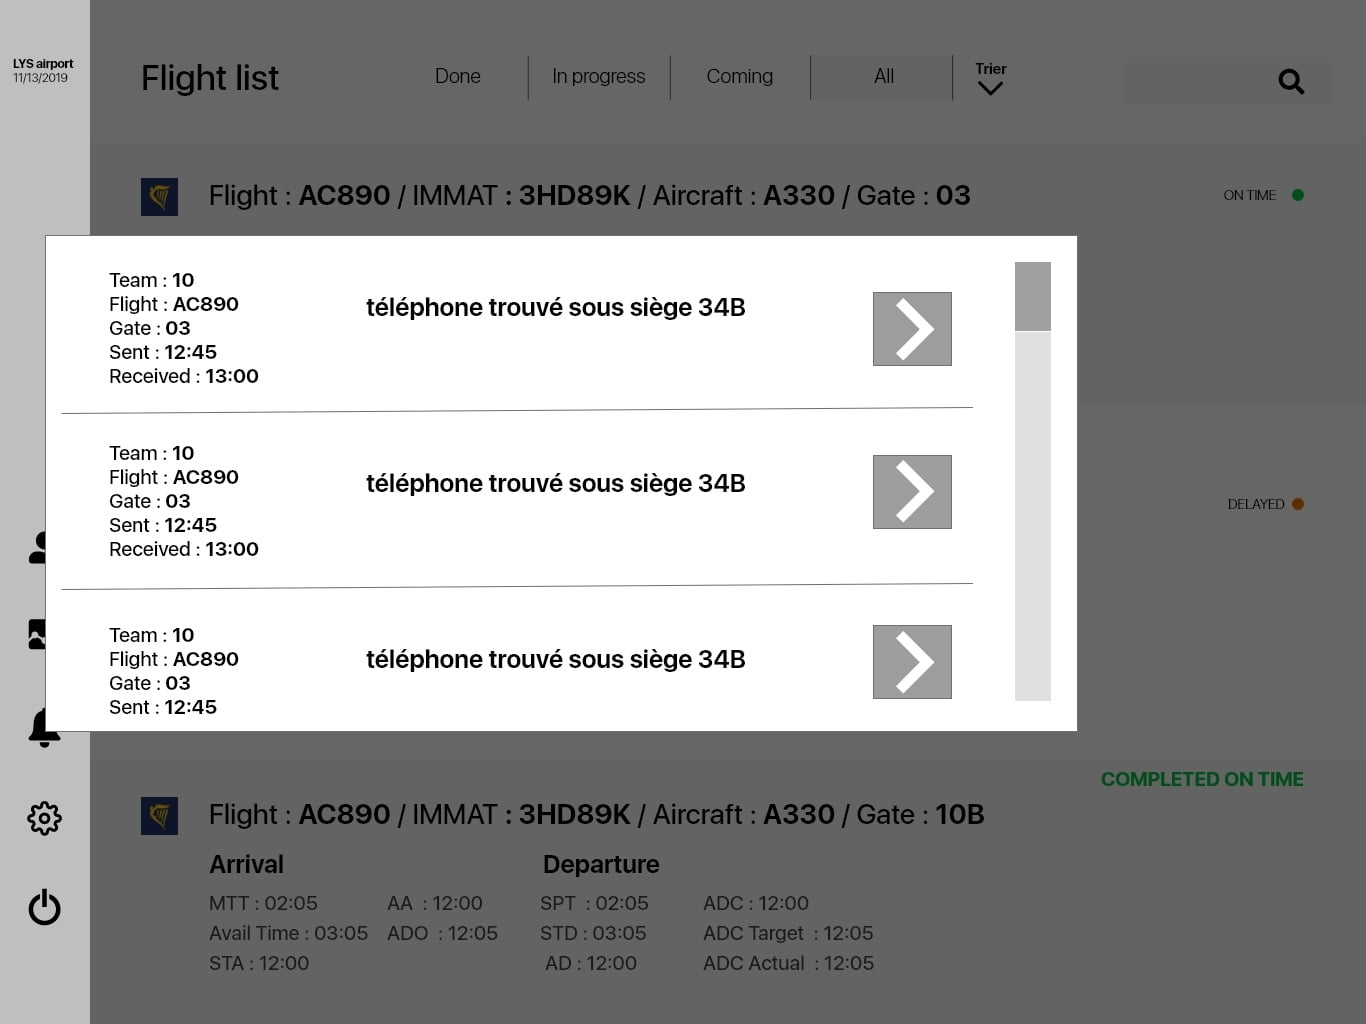Click airline logo of Gate 03 flight
Screen dimensions: 1366x1024
159,197
